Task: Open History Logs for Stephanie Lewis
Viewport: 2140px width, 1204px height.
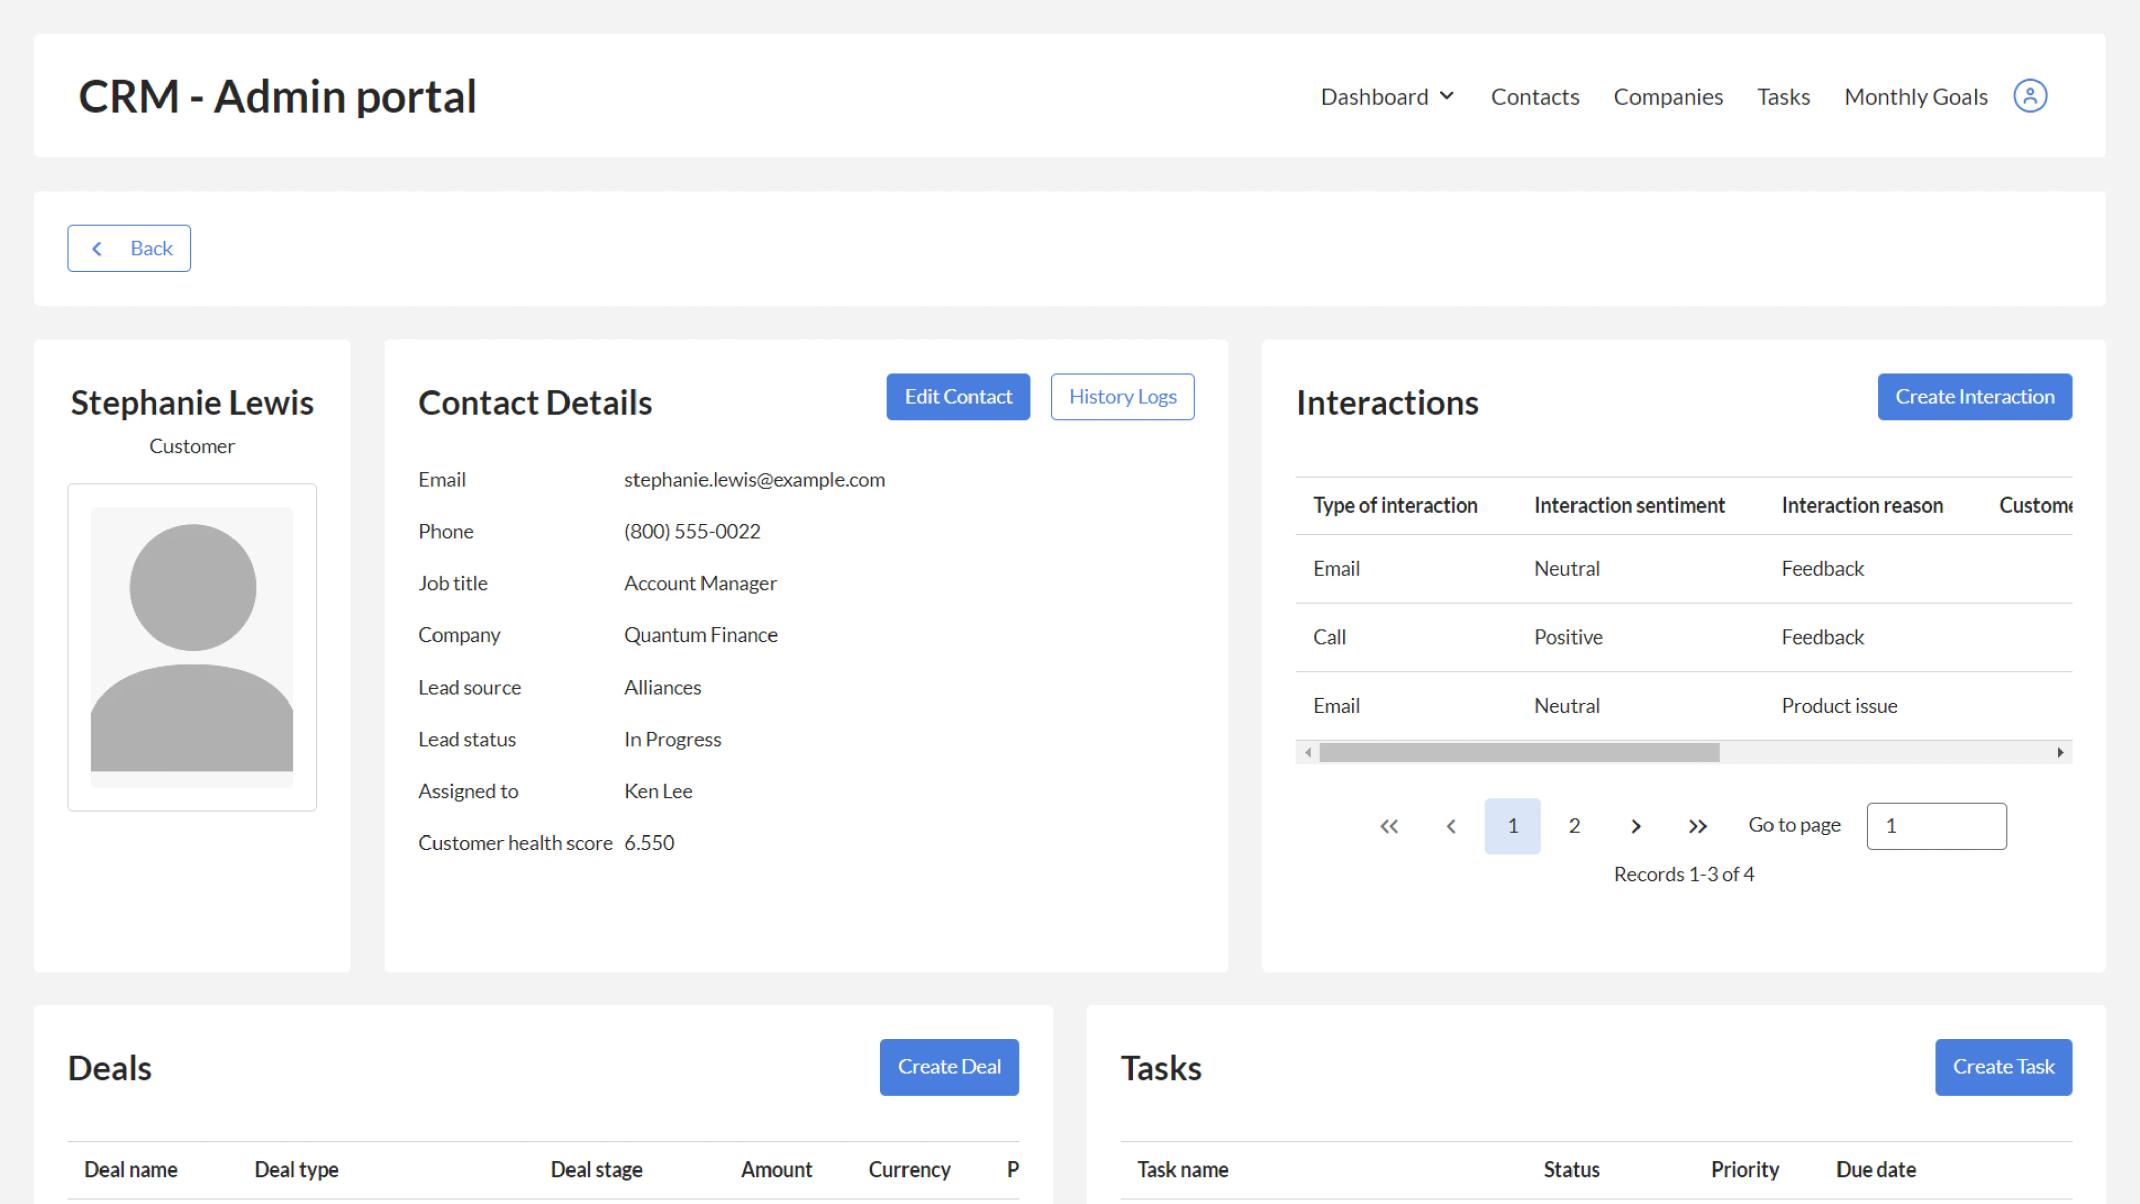Action: 1122,396
